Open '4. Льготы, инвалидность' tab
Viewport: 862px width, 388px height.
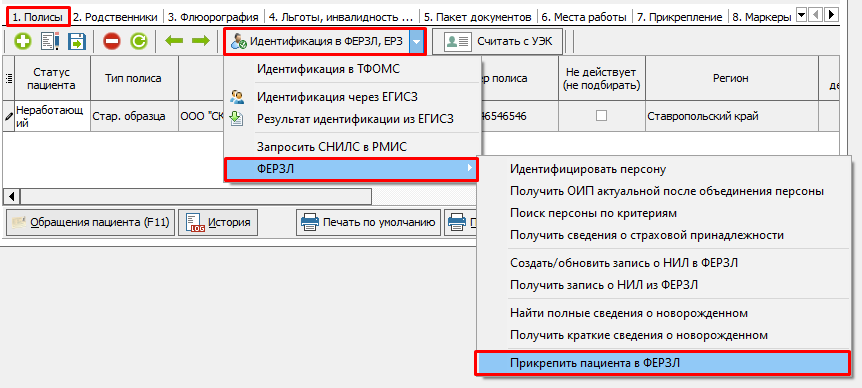tap(341, 17)
